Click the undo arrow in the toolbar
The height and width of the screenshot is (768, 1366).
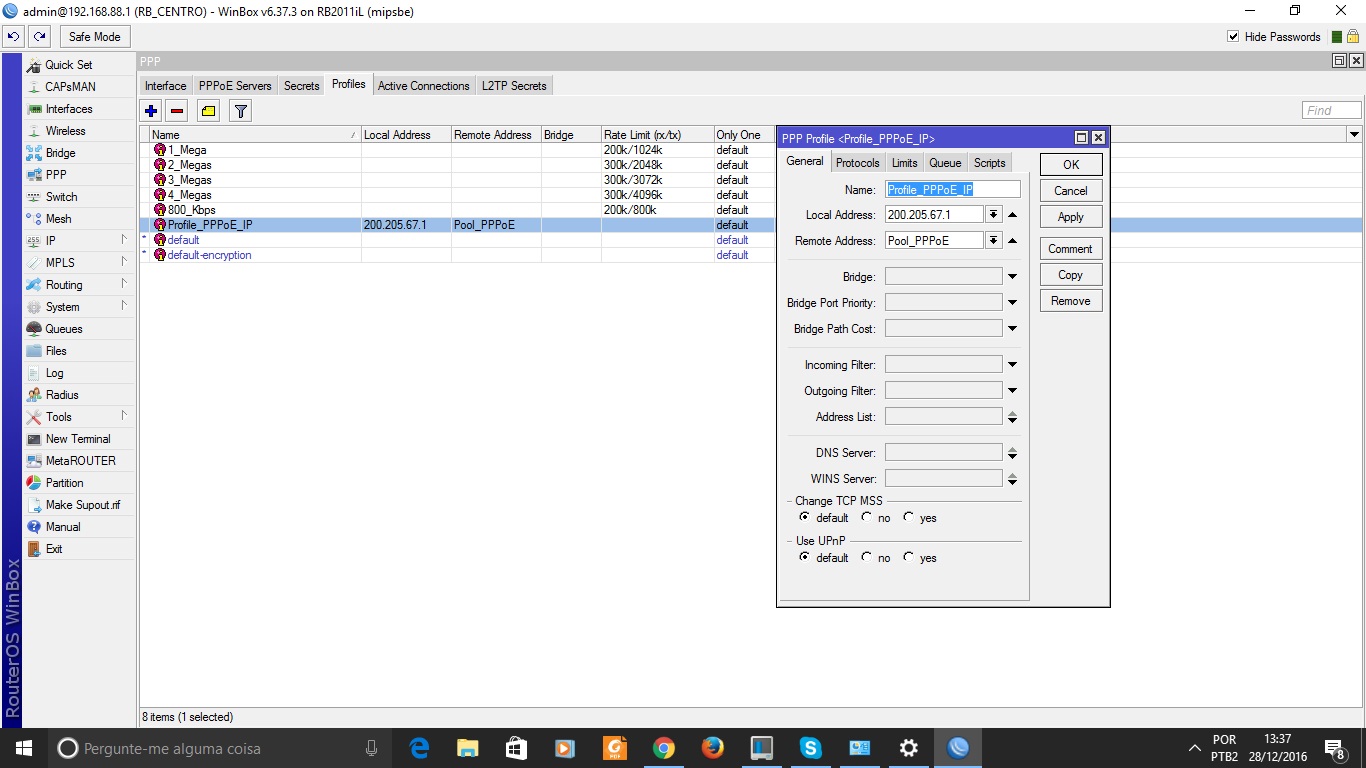(14, 37)
